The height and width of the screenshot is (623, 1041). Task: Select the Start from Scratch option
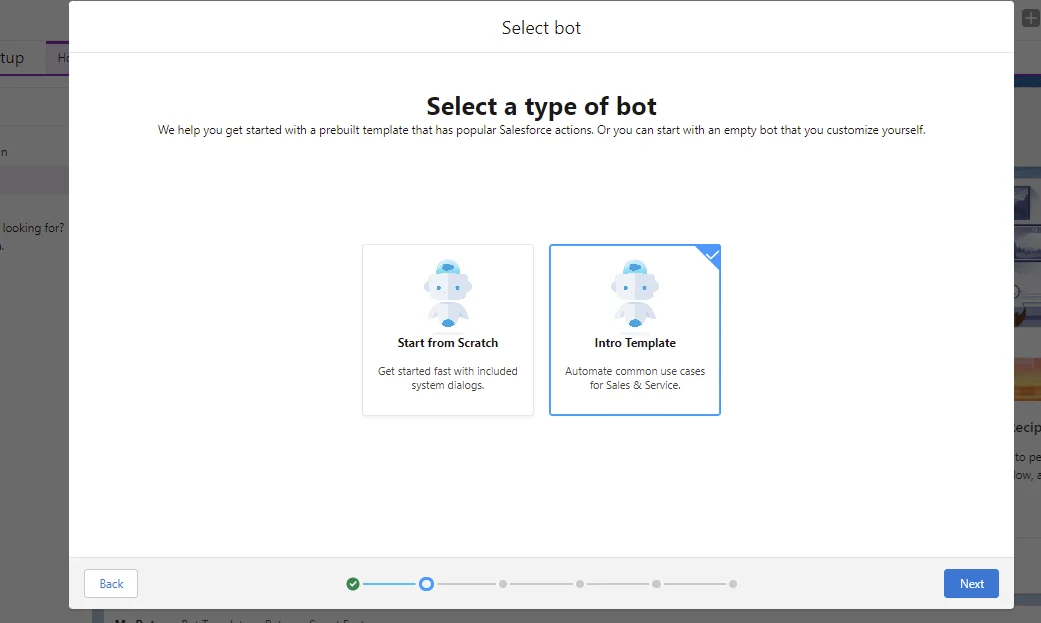pyautogui.click(x=447, y=330)
